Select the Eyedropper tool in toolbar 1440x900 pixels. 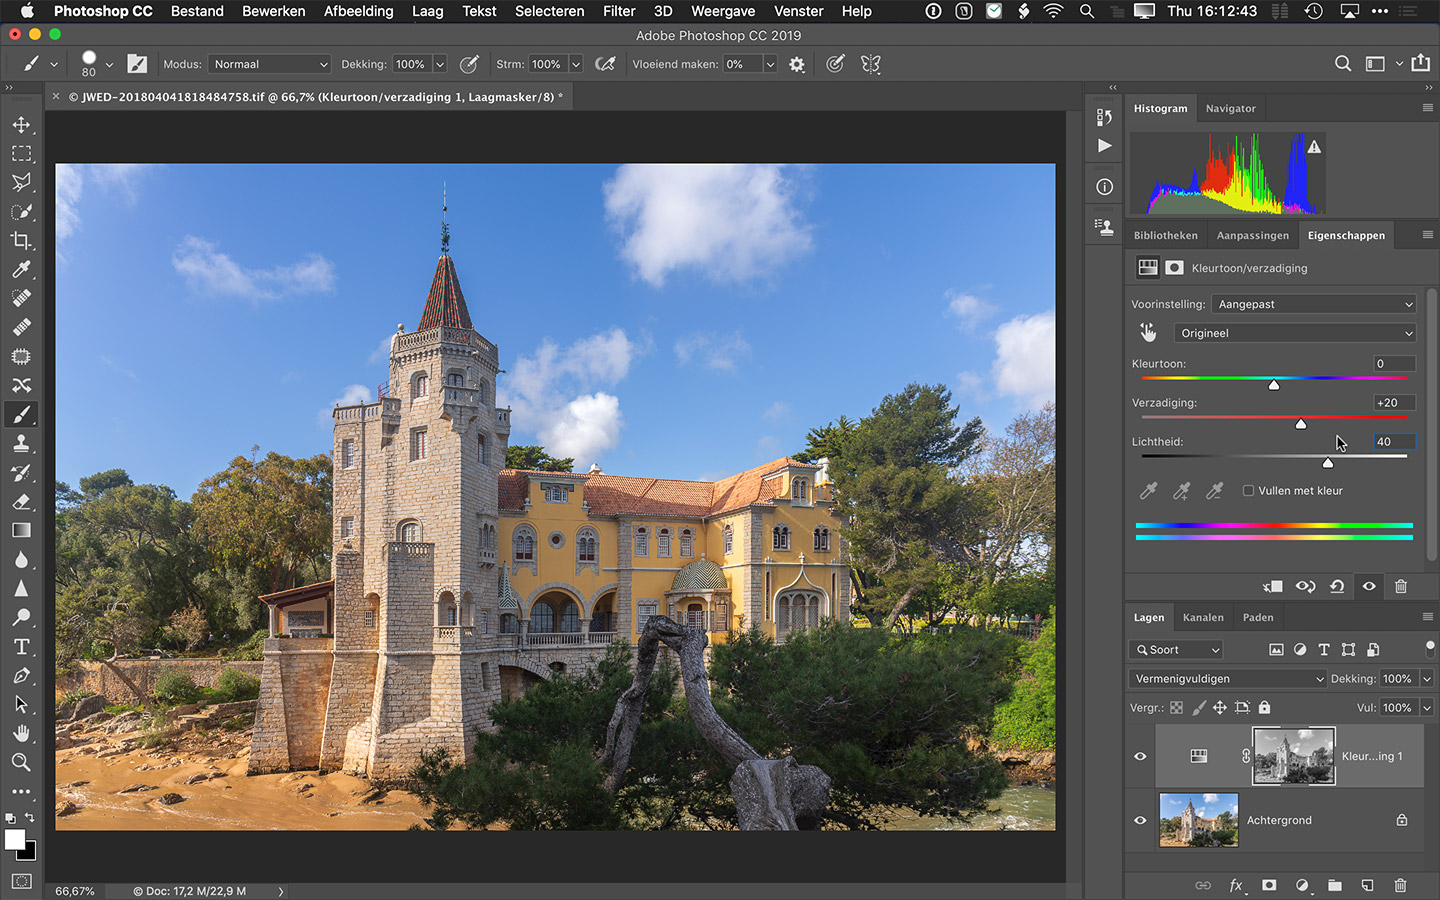[21, 270]
